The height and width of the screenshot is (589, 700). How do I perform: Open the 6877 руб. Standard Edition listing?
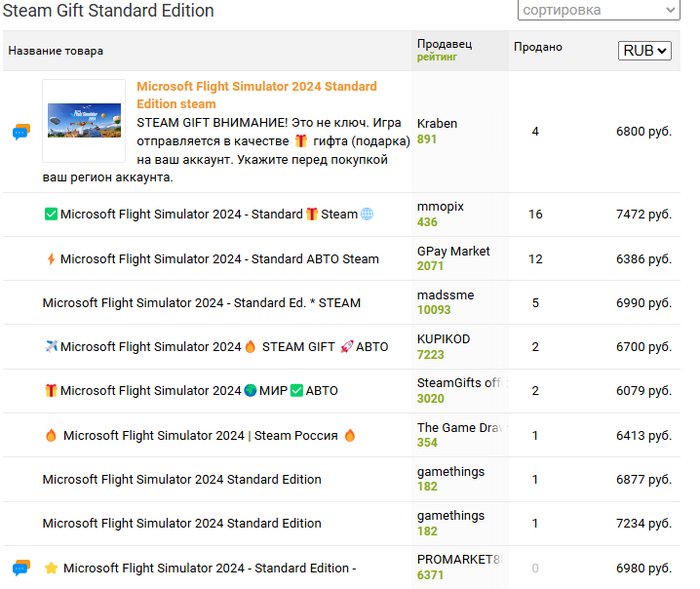[182, 479]
